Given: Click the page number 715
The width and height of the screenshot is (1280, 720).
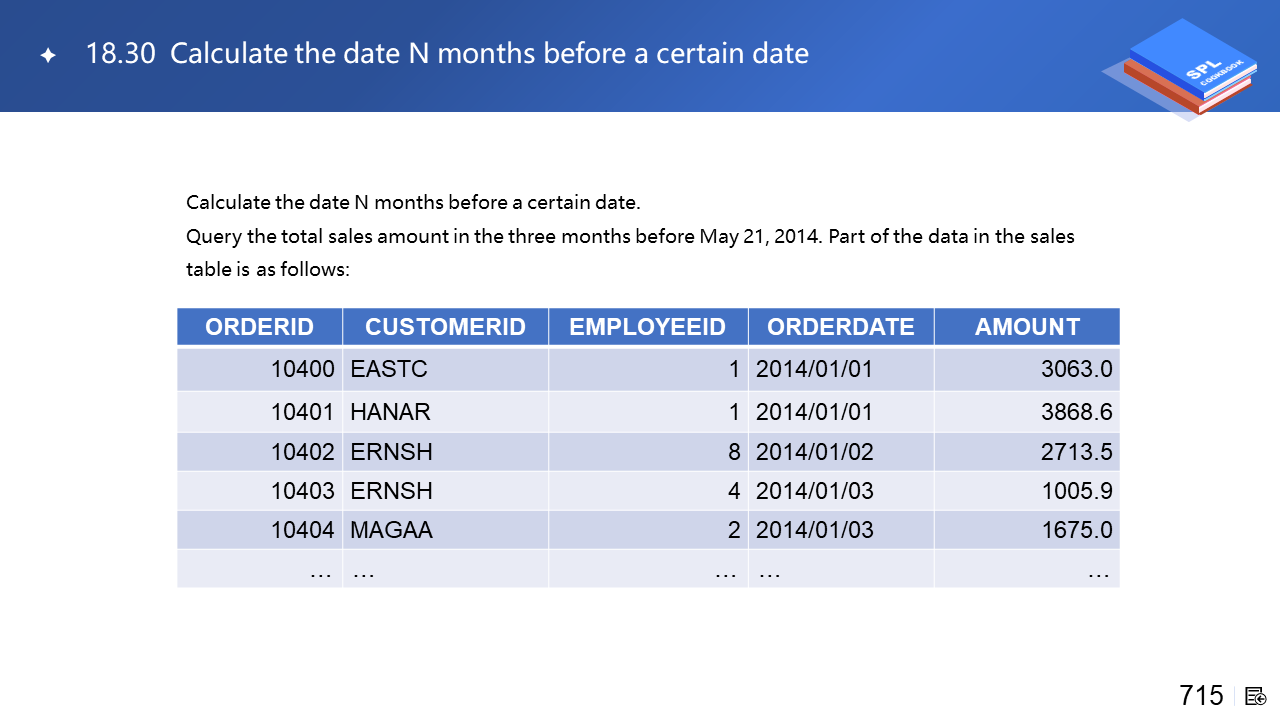Looking at the screenshot, I should click(x=1201, y=696).
